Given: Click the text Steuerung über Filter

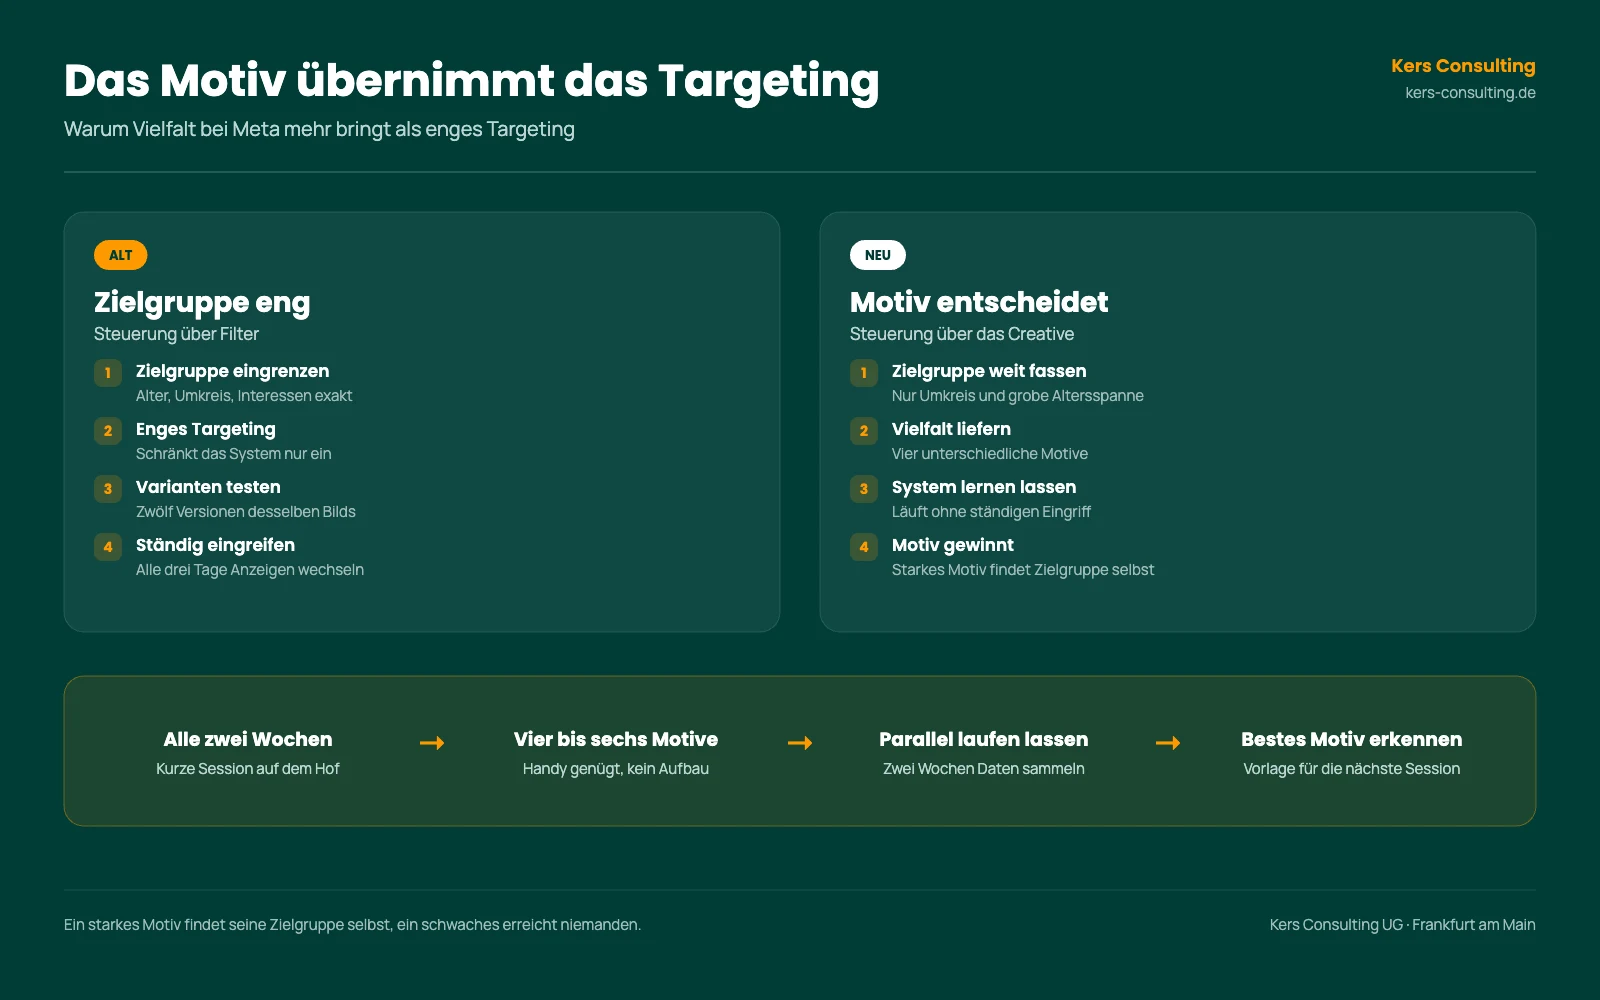Looking at the screenshot, I should (176, 334).
